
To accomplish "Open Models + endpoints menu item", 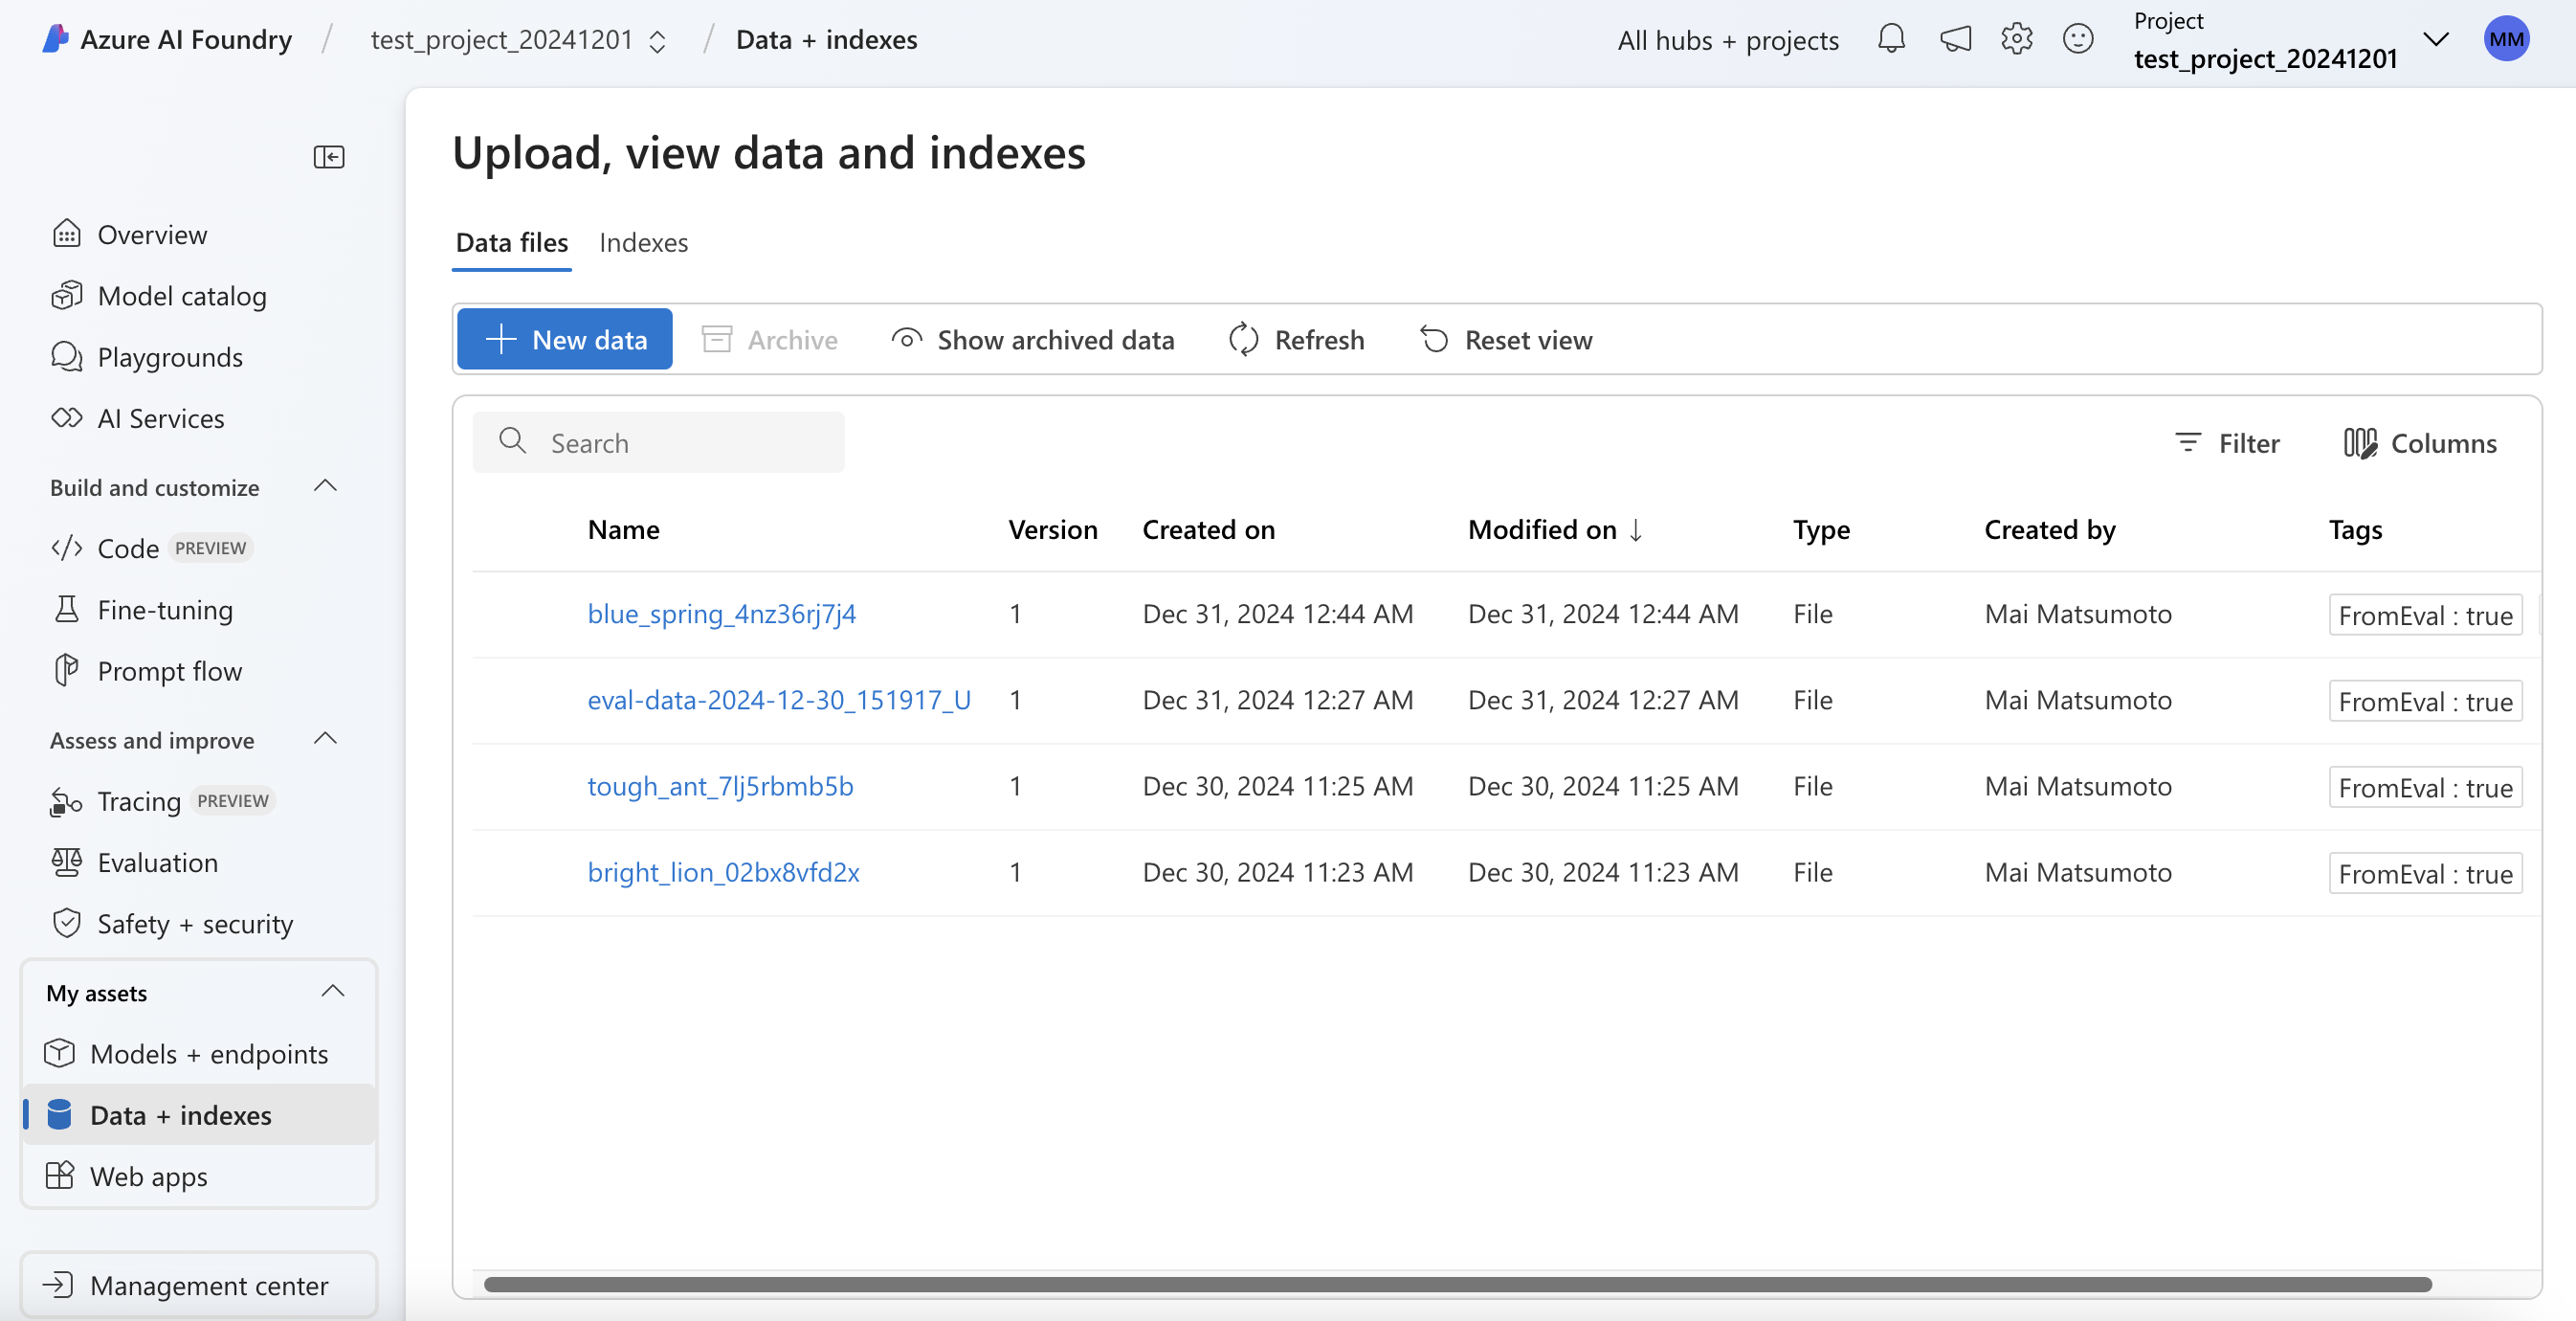I will click(208, 1053).
